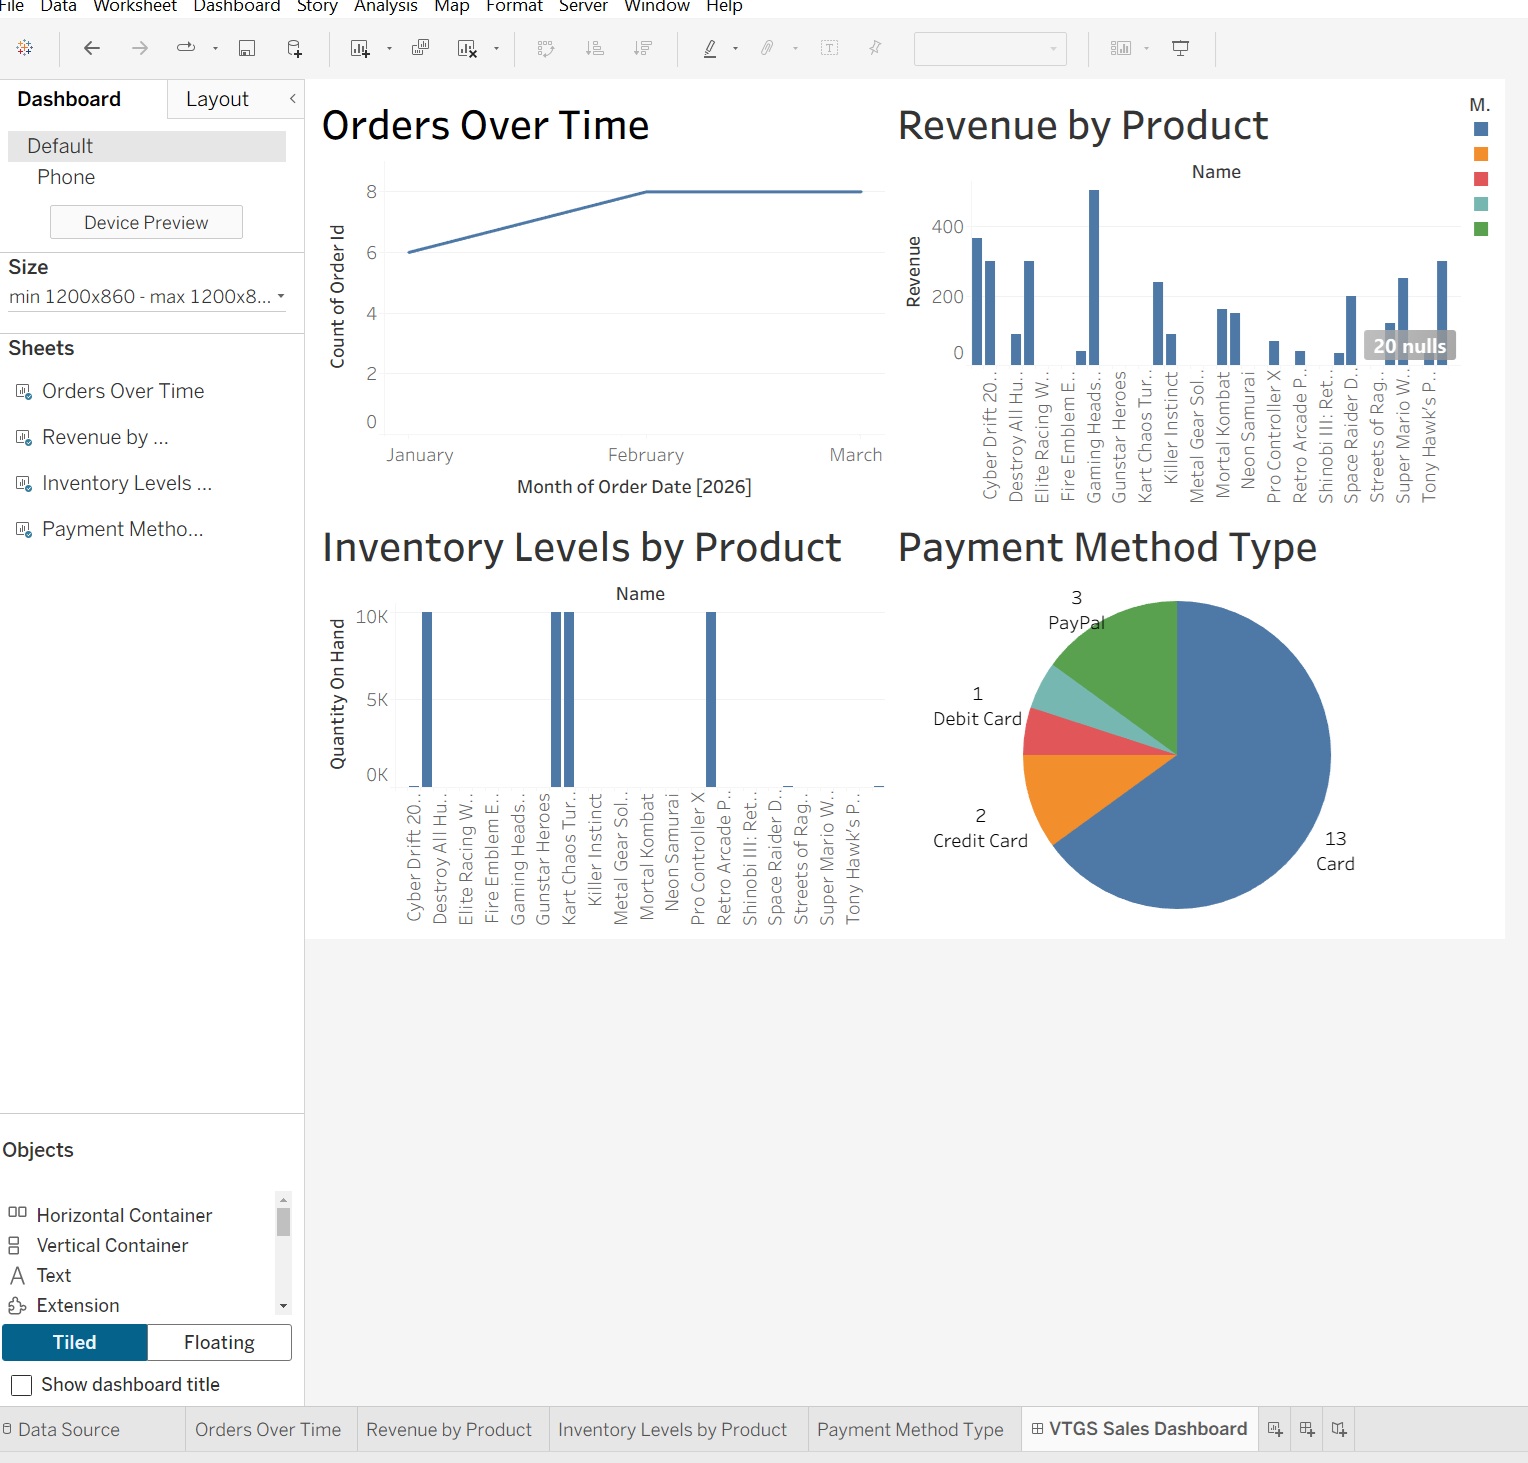Image resolution: width=1528 pixels, height=1463 pixels.
Task: Select the Phone device layout
Action: point(65,177)
